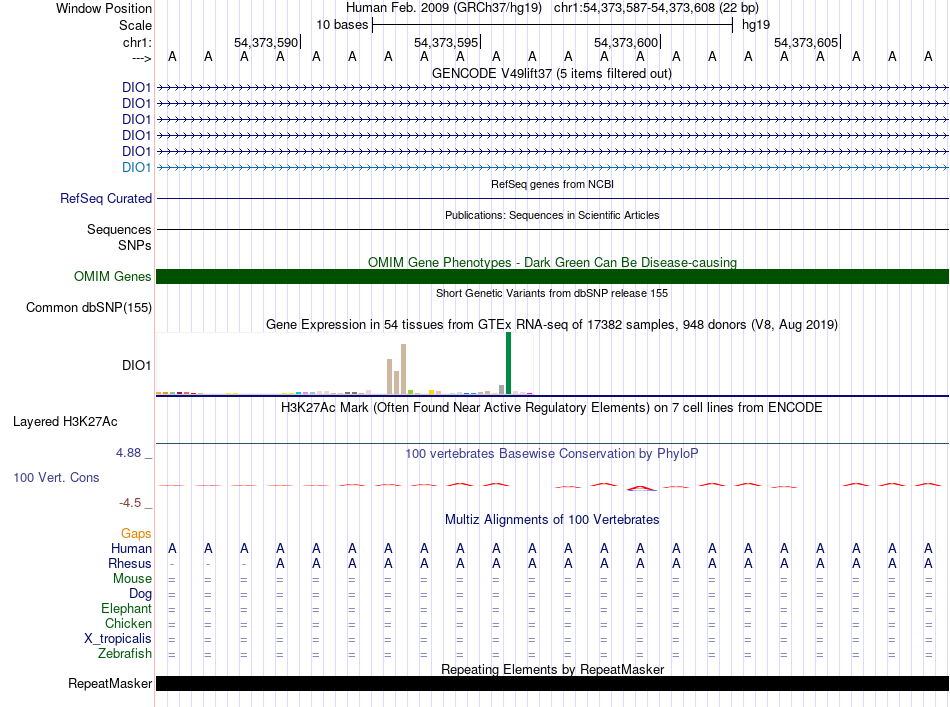Select the Rhesus species row label

pyautogui.click(x=130, y=563)
